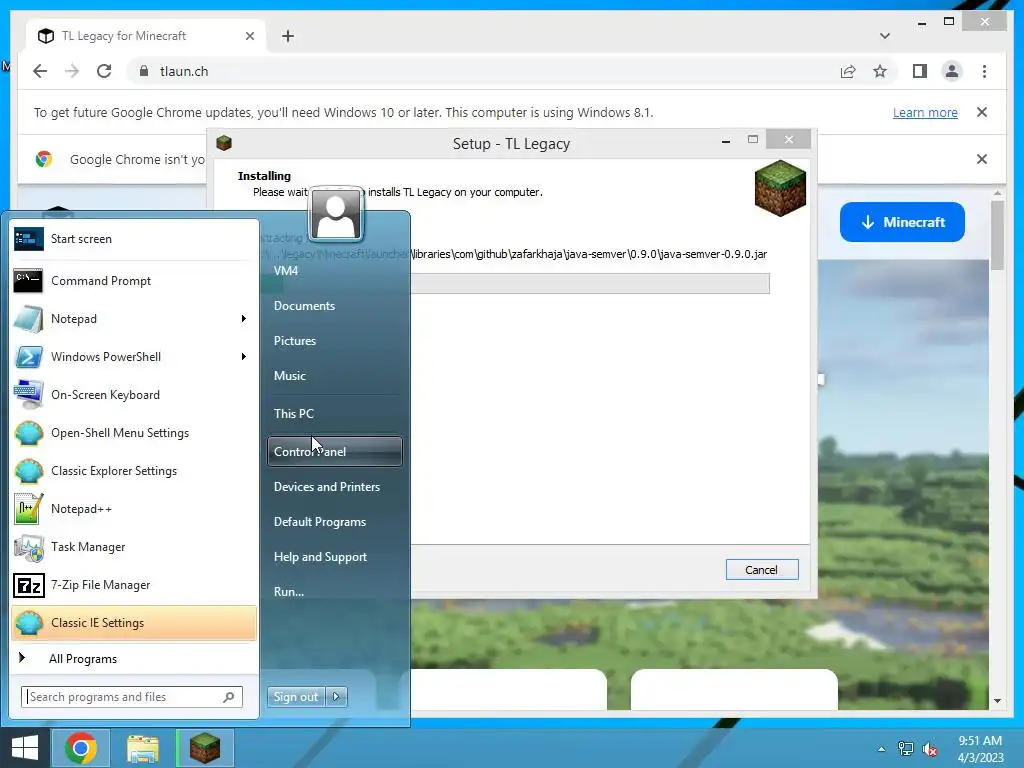The width and height of the screenshot is (1024, 768).
Task: Toggle Chrome side panel icon
Action: pos(920,71)
